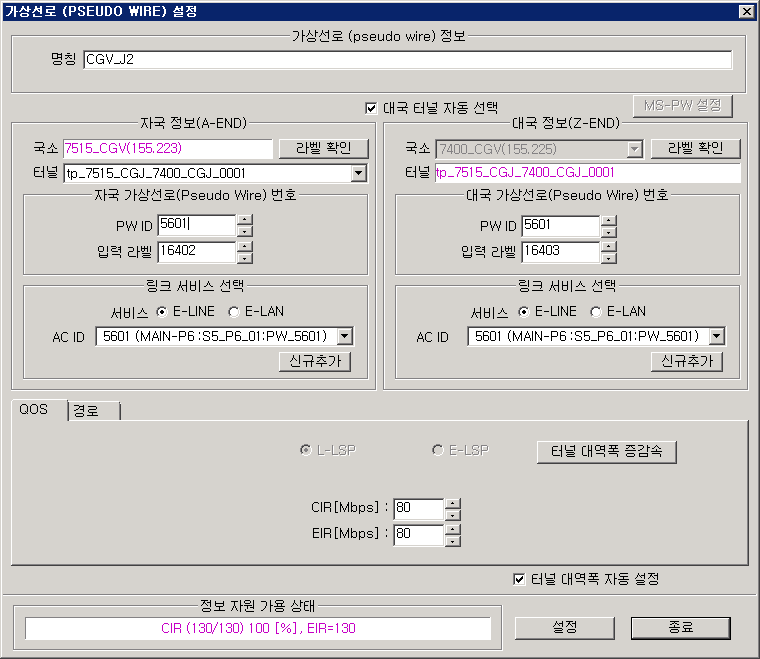
Task: Click CIR (130/130) 100 [%] status text
Action: click(x=258, y=628)
